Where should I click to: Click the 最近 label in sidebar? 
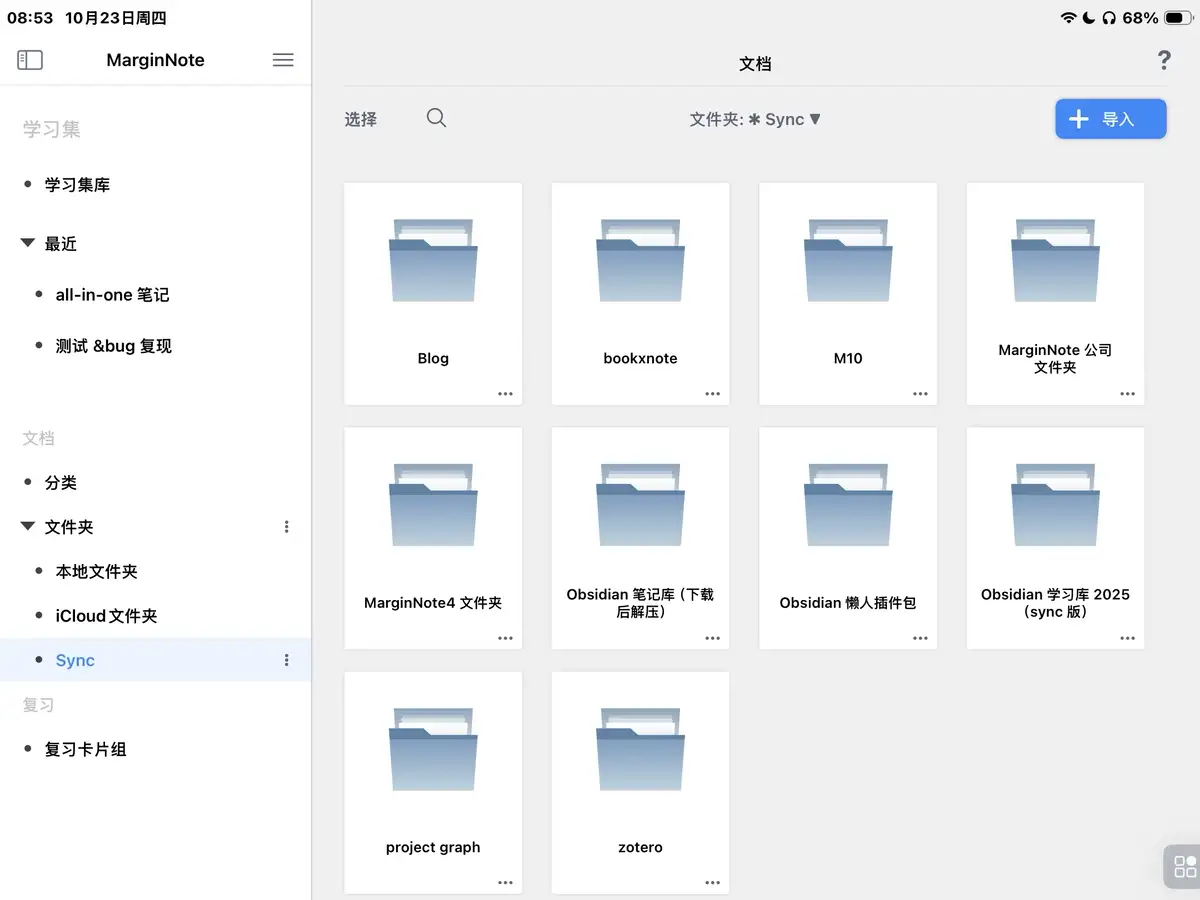pyautogui.click(x=61, y=243)
